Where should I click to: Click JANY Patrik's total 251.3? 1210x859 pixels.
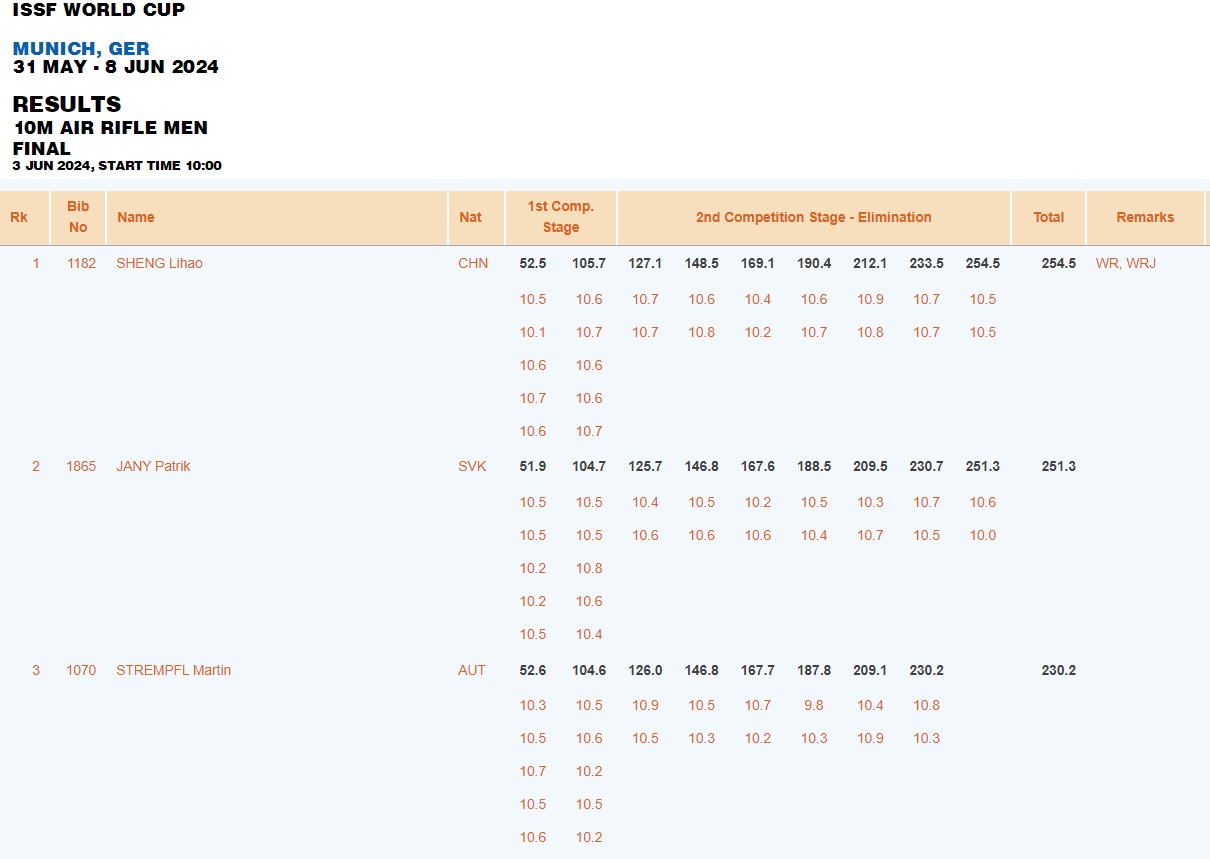pyautogui.click(x=1059, y=466)
